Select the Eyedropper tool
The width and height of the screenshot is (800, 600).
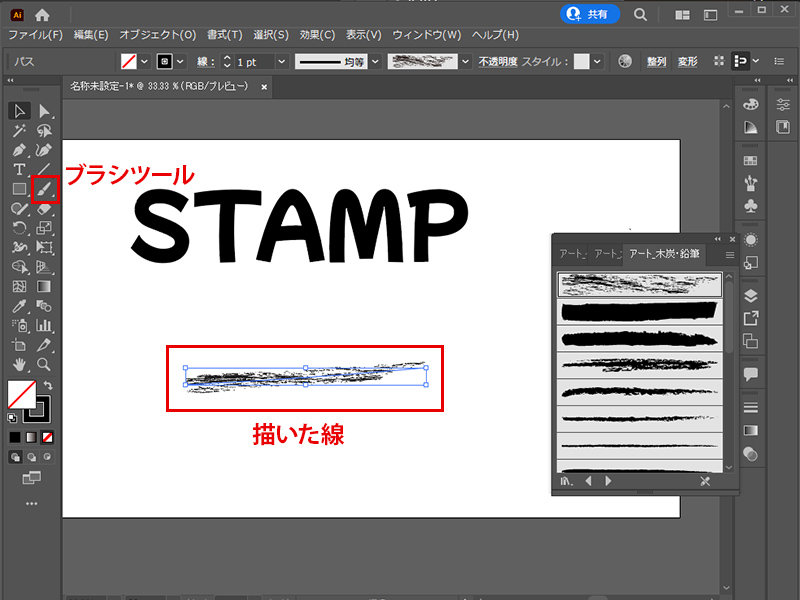click(21, 308)
